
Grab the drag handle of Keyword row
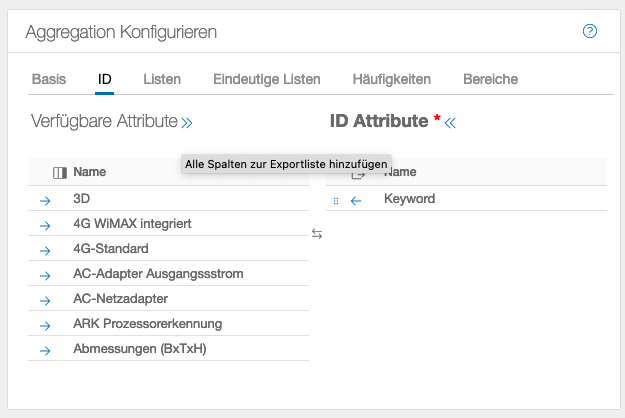click(335, 200)
